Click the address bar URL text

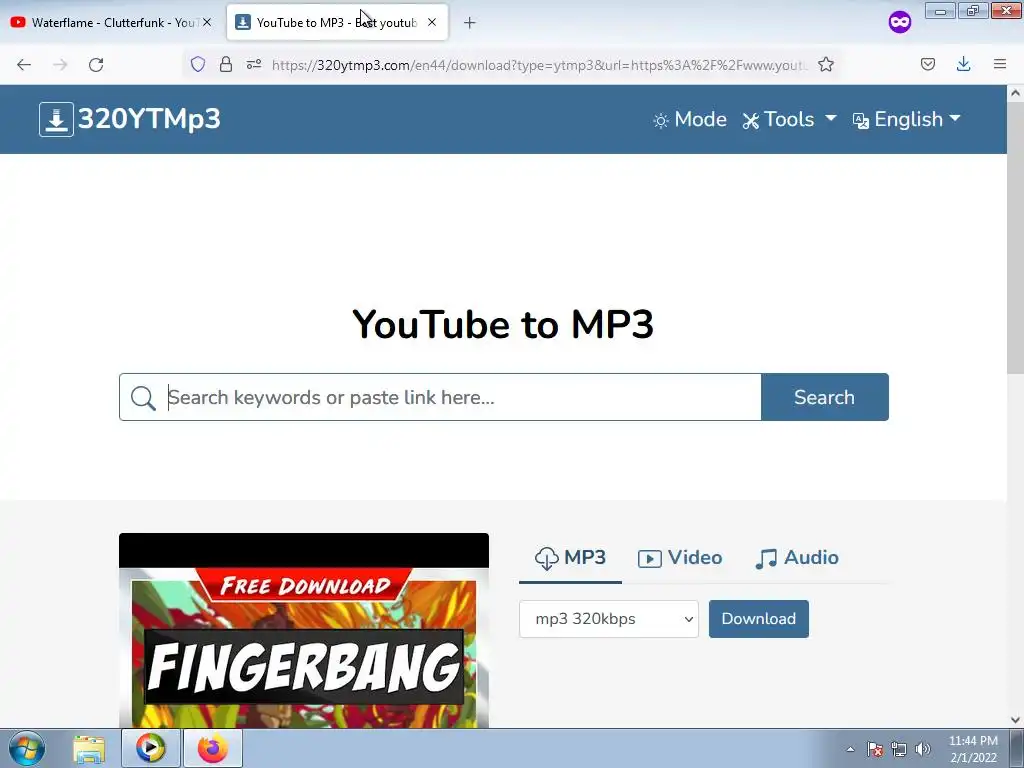click(539, 65)
